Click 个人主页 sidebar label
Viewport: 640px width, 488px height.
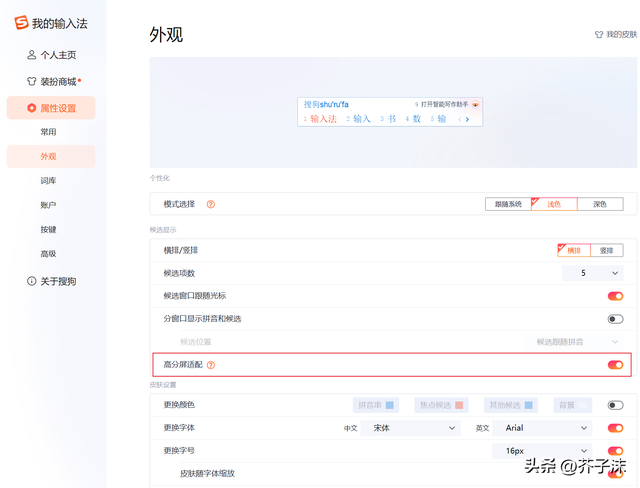(x=58, y=55)
